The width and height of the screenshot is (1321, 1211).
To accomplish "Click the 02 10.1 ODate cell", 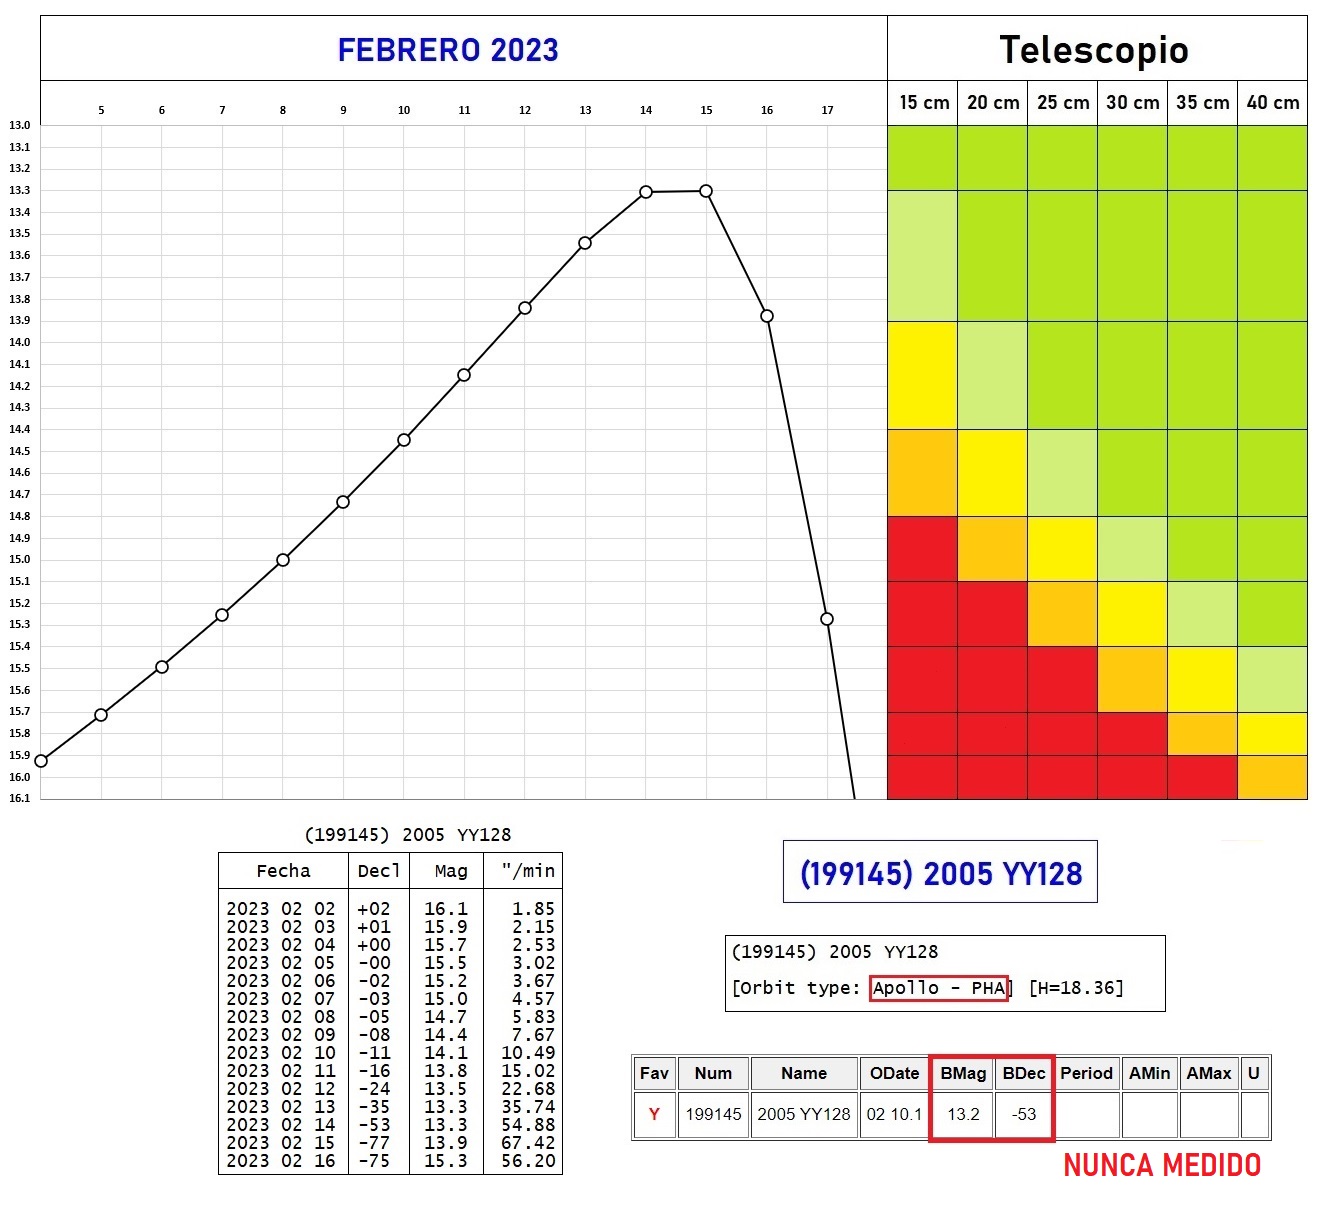I will 894,1114.
